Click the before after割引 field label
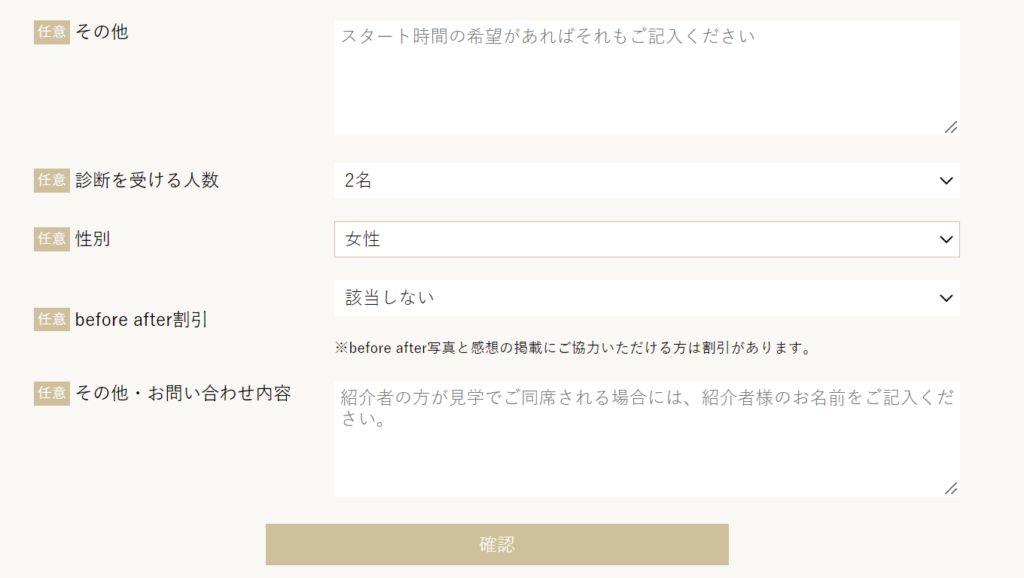 click(x=140, y=320)
